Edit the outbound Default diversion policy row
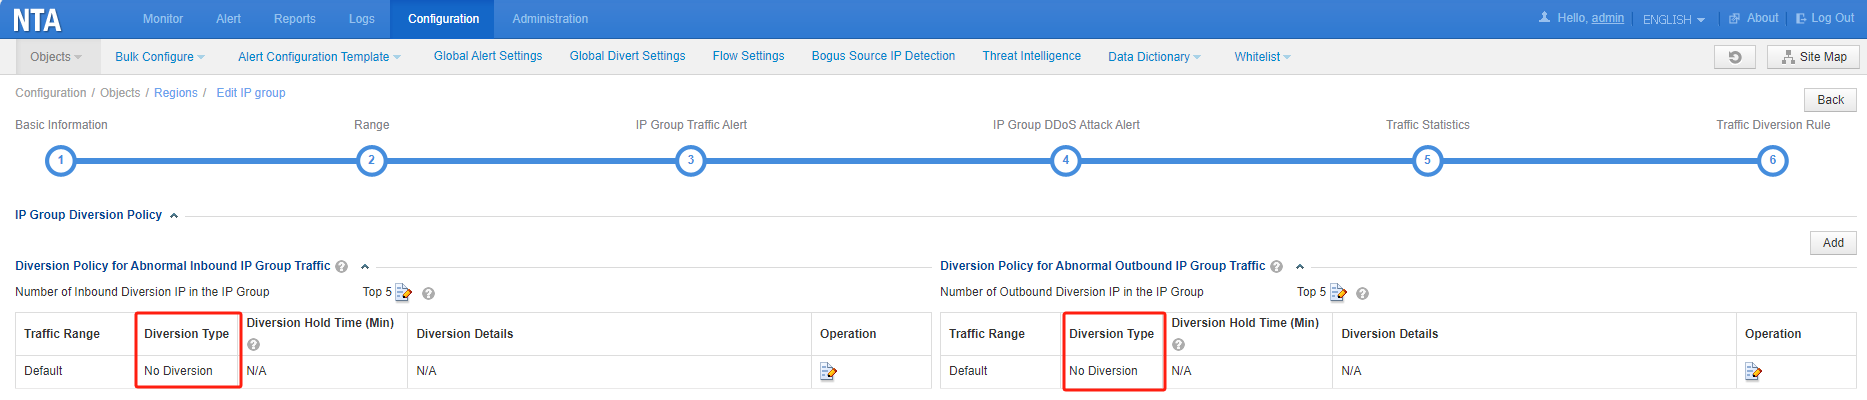 [1752, 371]
